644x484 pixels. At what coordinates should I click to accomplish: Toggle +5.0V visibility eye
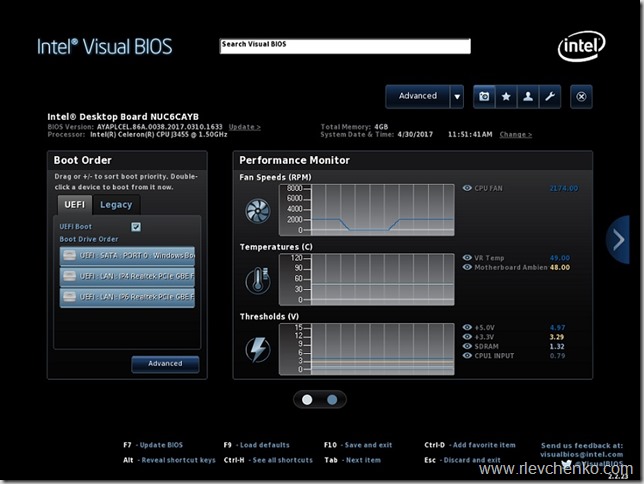467,327
